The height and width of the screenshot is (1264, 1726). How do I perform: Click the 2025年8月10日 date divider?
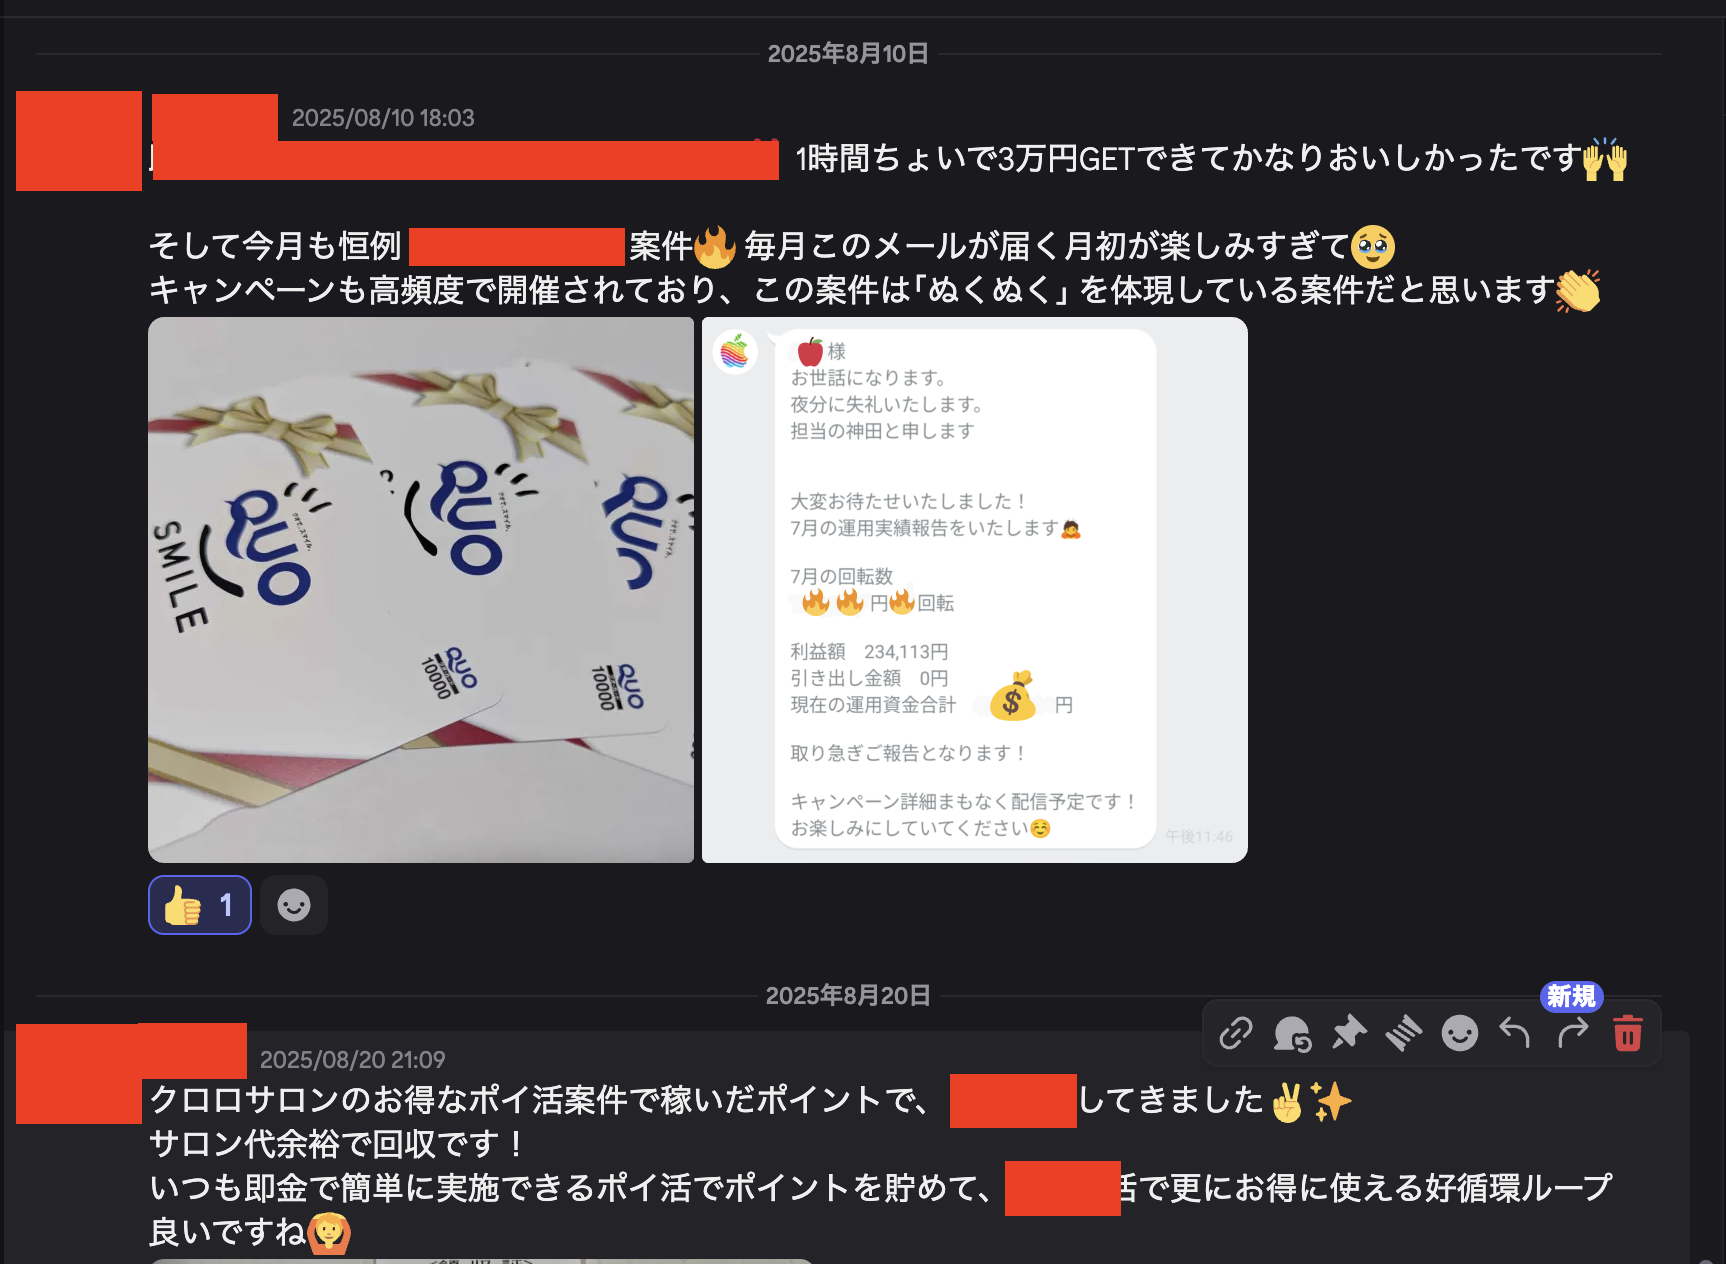[x=848, y=54]
